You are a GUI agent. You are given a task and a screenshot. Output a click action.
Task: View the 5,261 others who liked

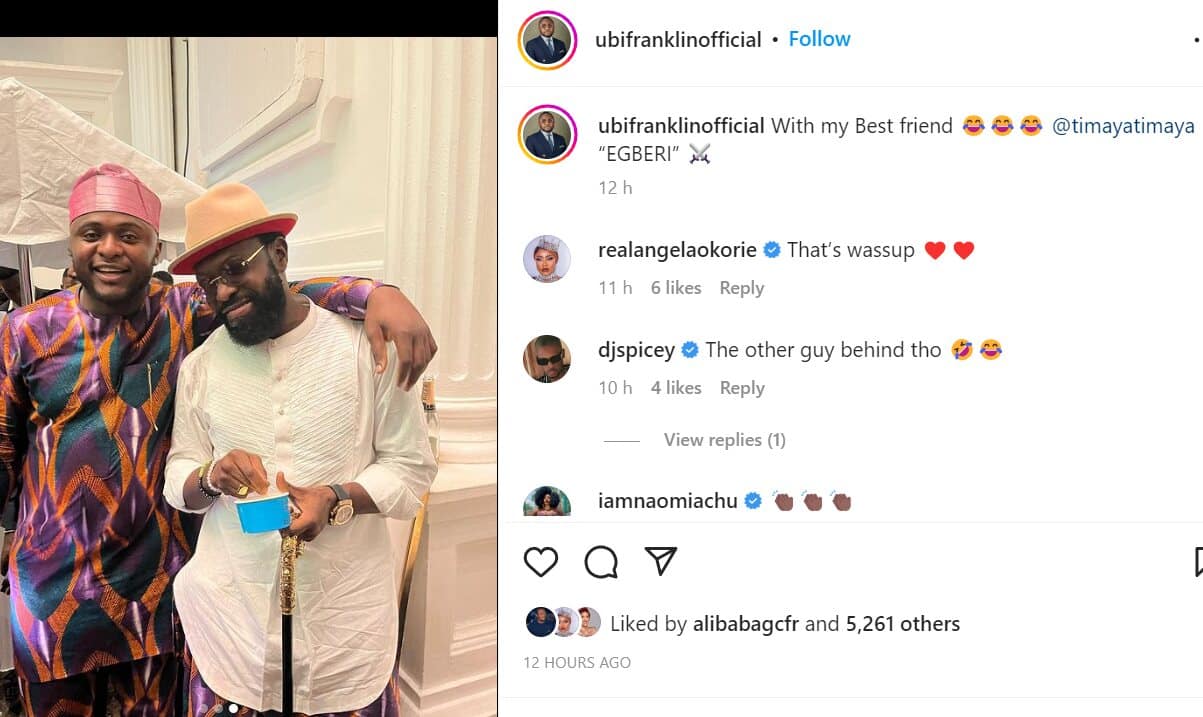[902, 624]
